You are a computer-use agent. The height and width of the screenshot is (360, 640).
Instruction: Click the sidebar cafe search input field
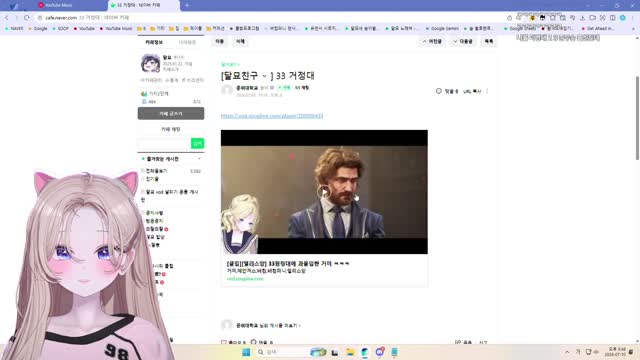click(x=164, y=143)
